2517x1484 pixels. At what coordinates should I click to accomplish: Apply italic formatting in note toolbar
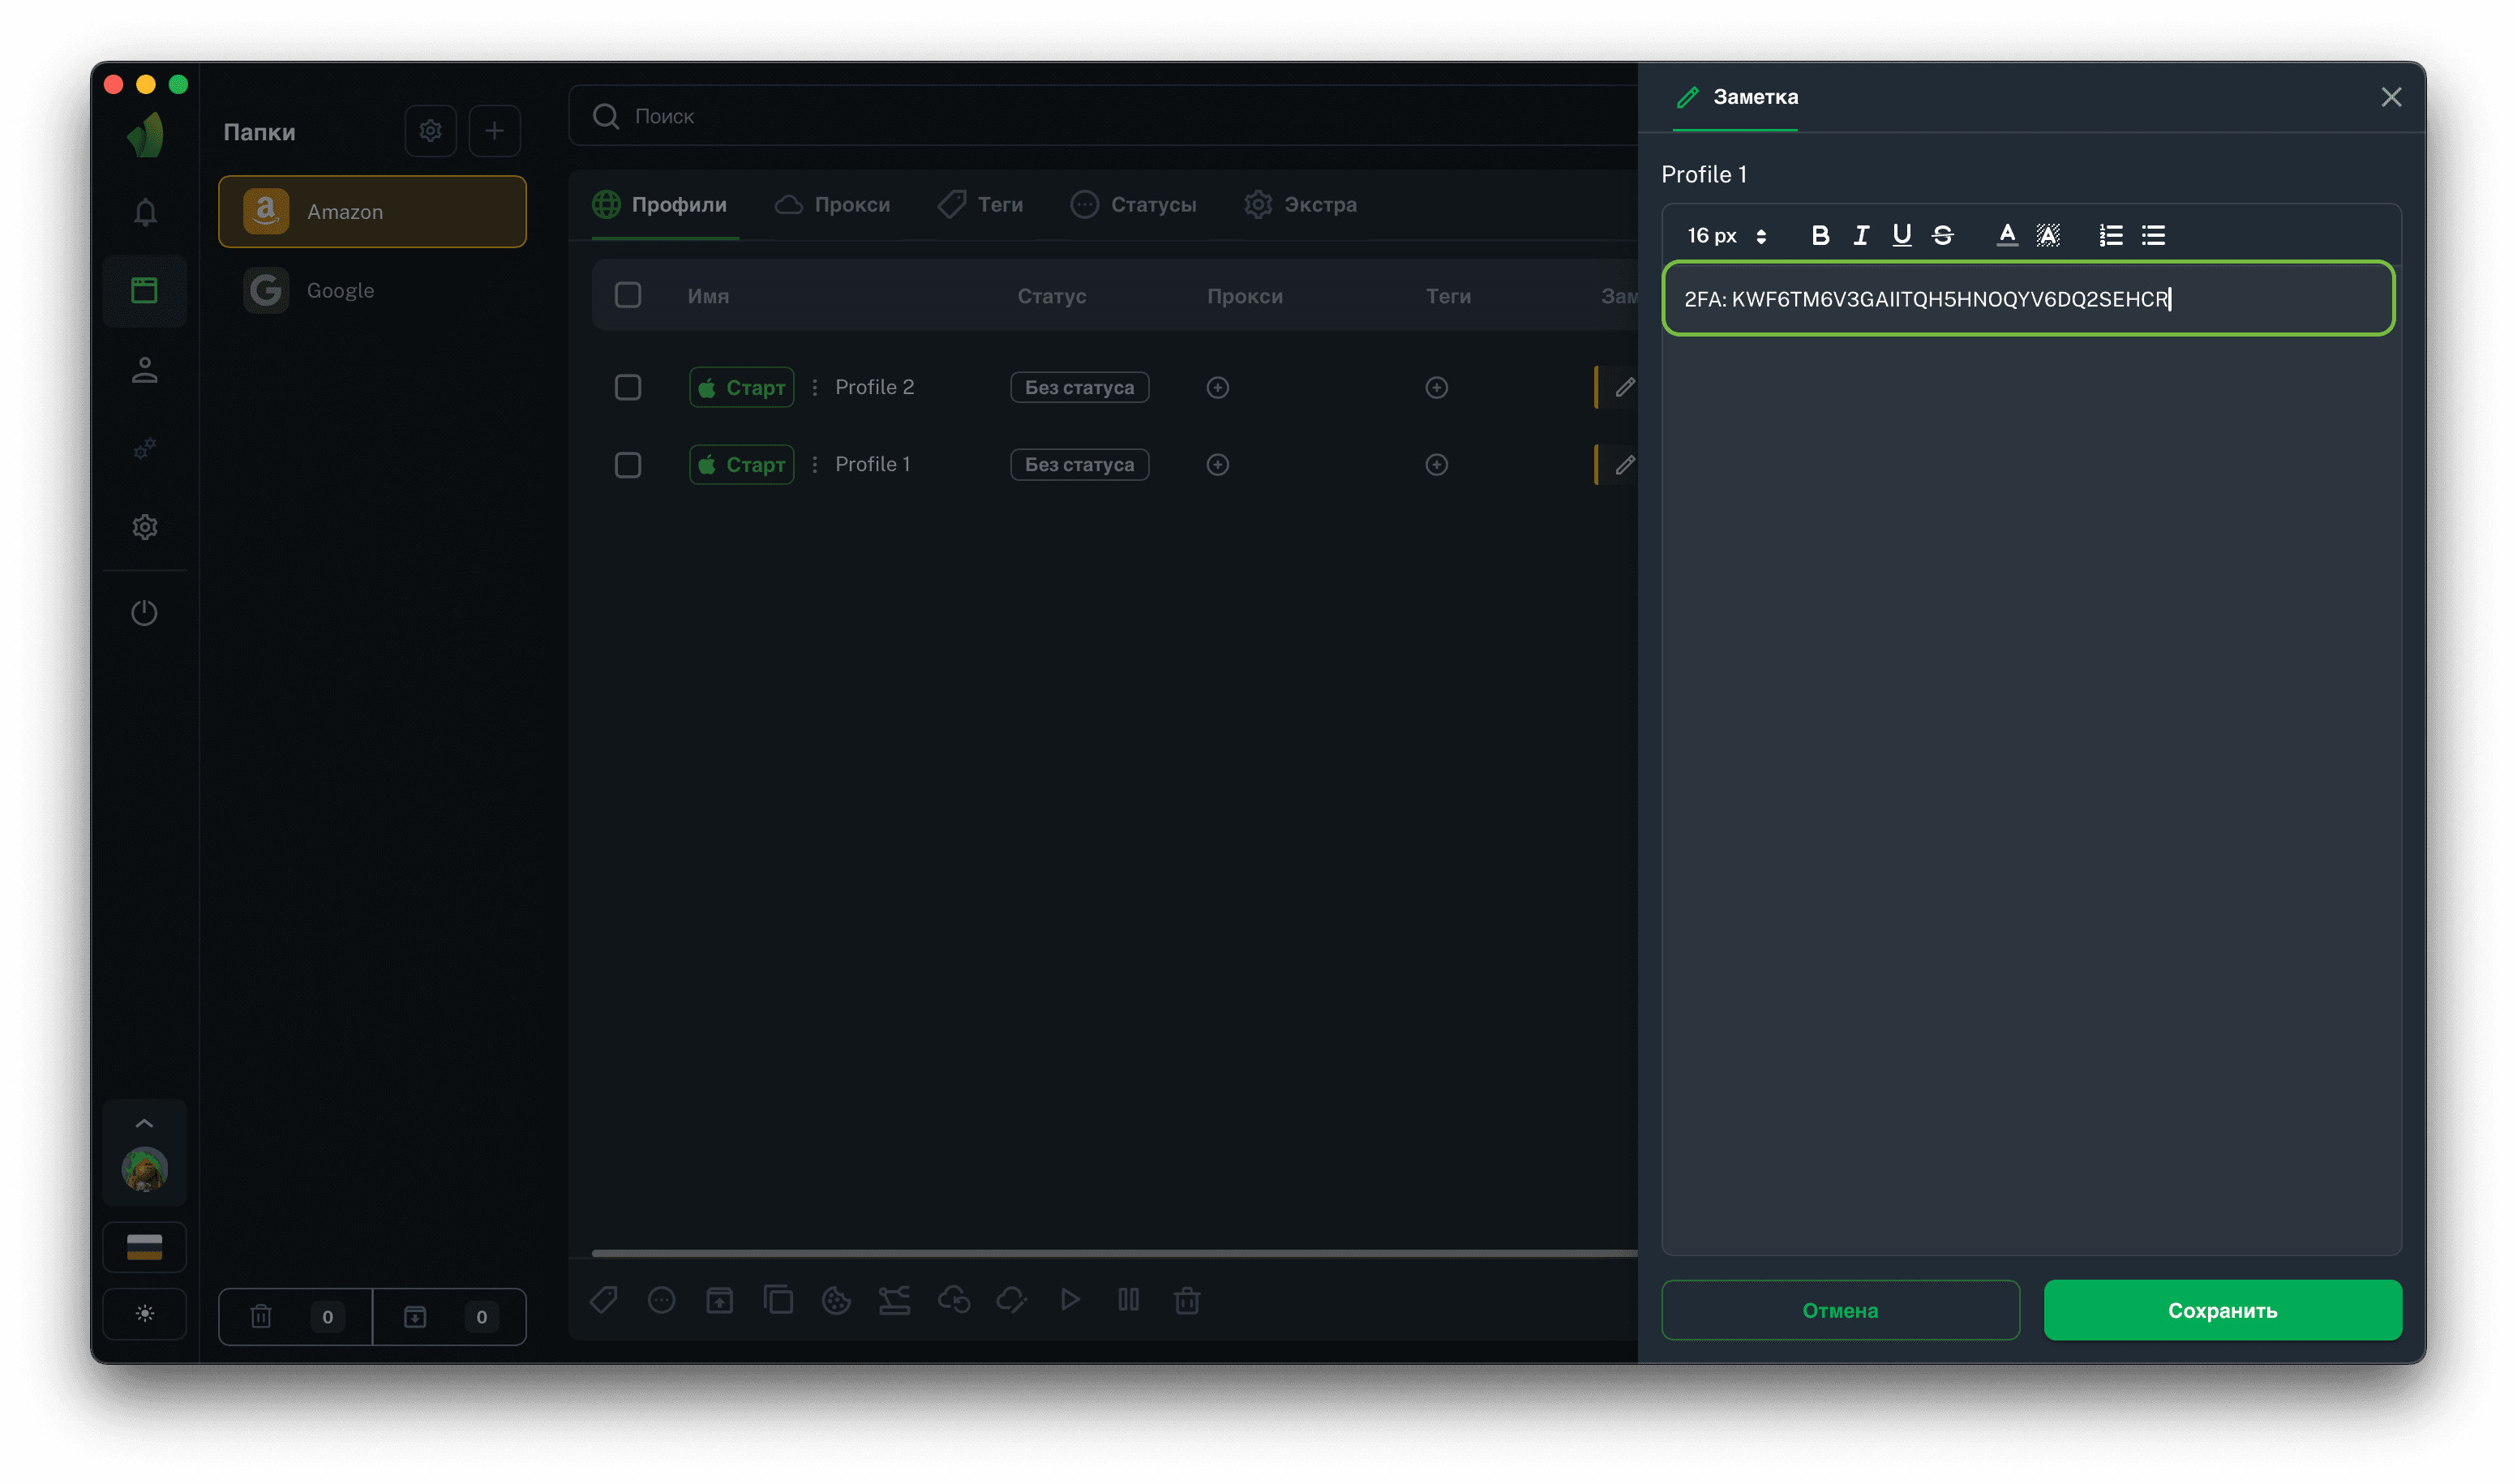(x=1860, y=235)
